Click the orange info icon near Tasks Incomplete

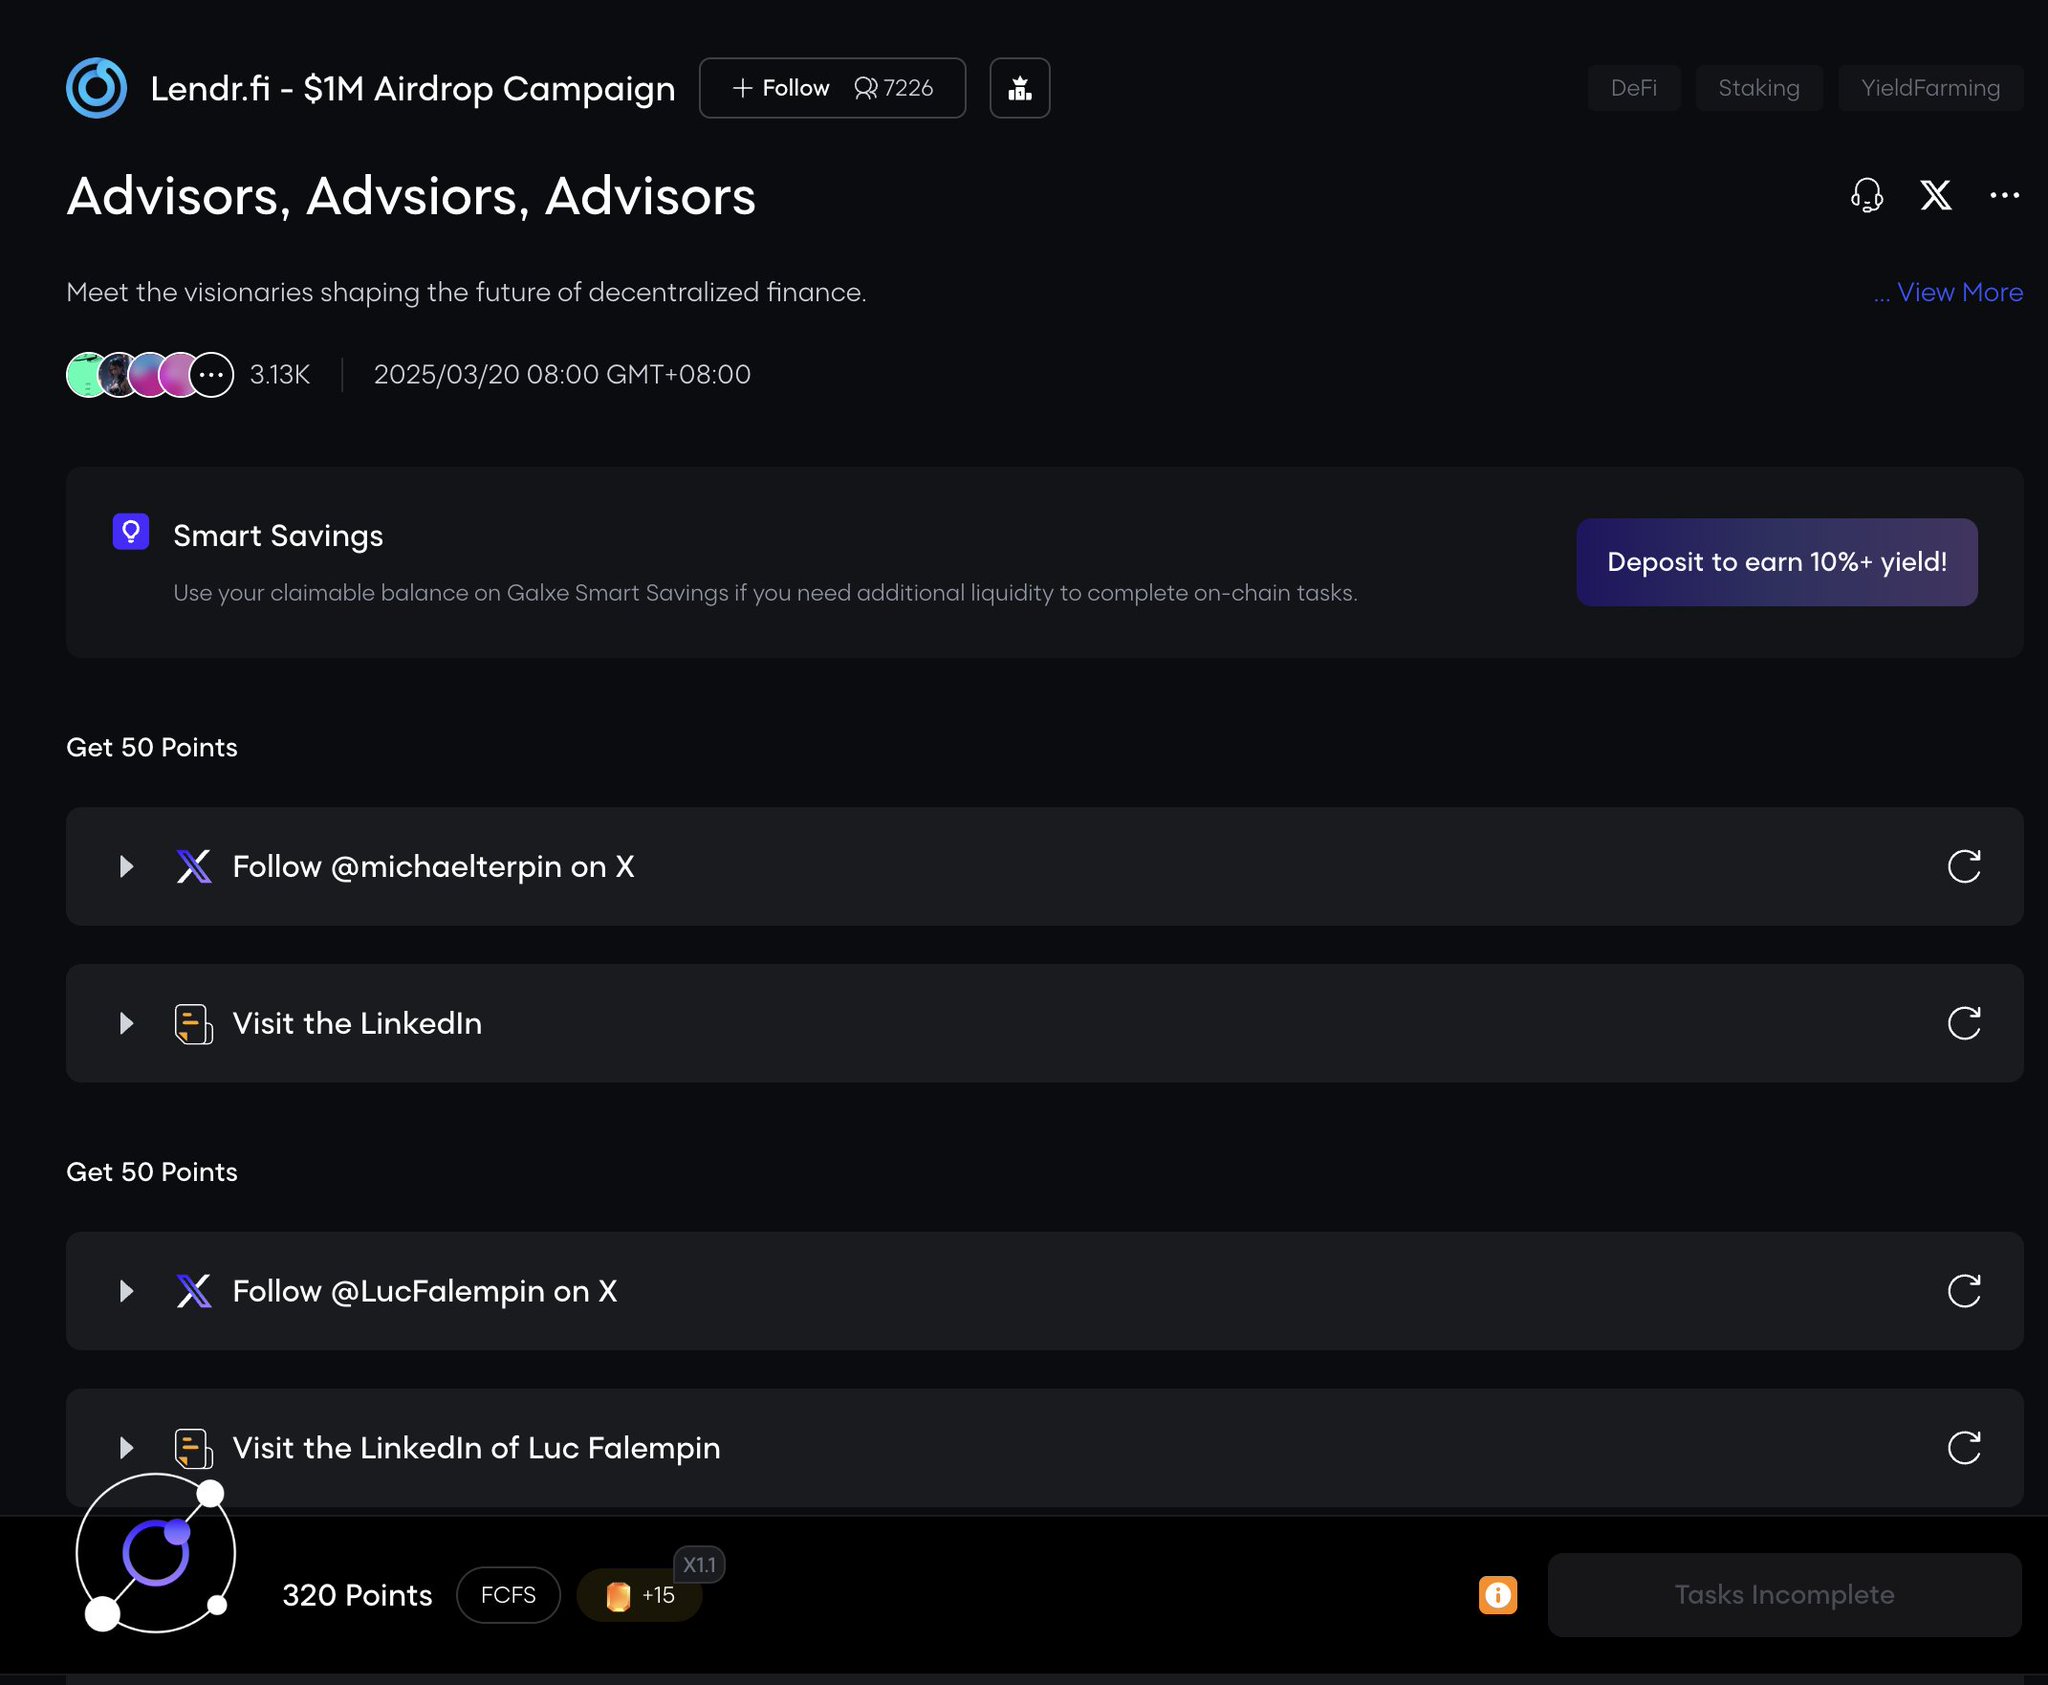[1497, 1595]
